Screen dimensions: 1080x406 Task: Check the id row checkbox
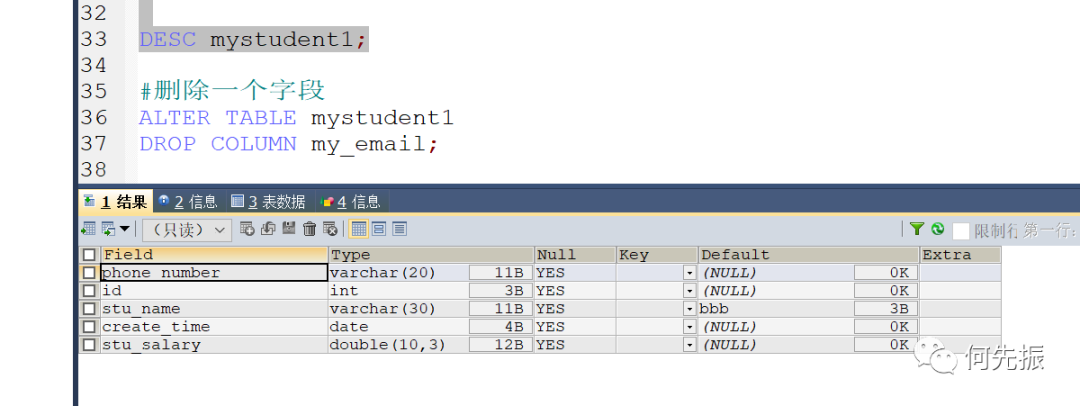[89, 291]
